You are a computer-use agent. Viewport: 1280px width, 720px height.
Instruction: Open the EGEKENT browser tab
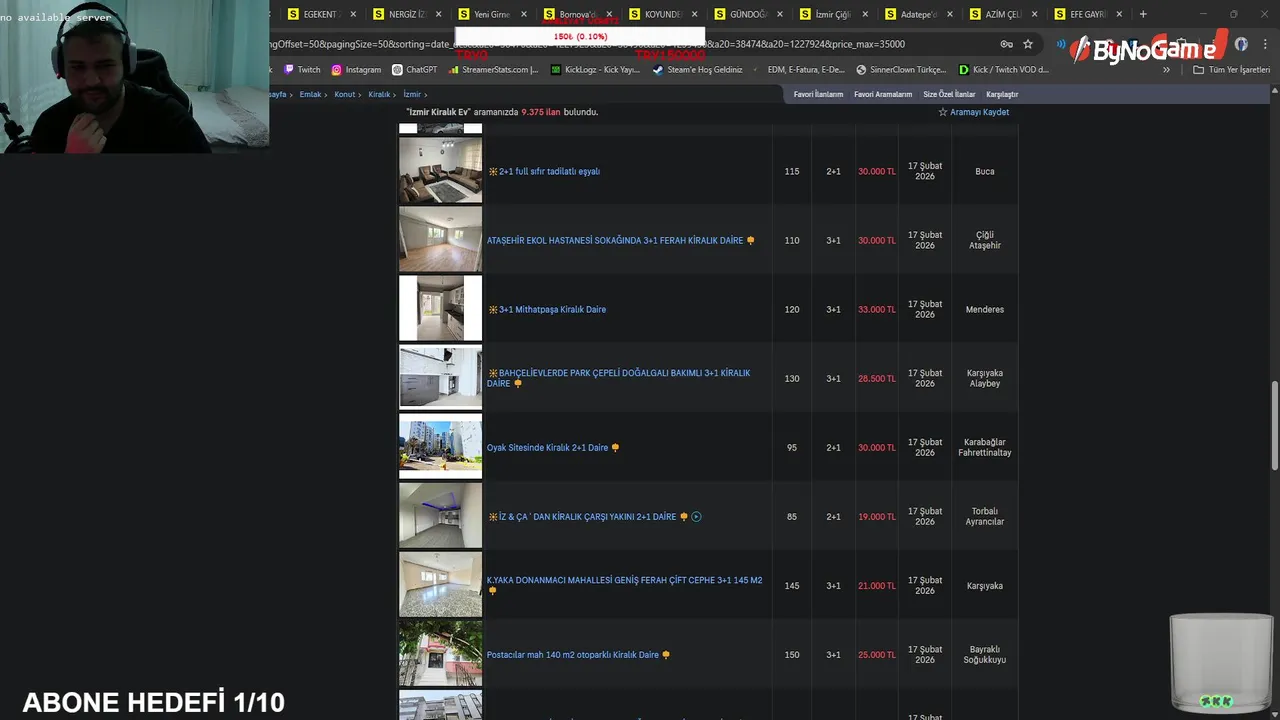tap(320, 14)
